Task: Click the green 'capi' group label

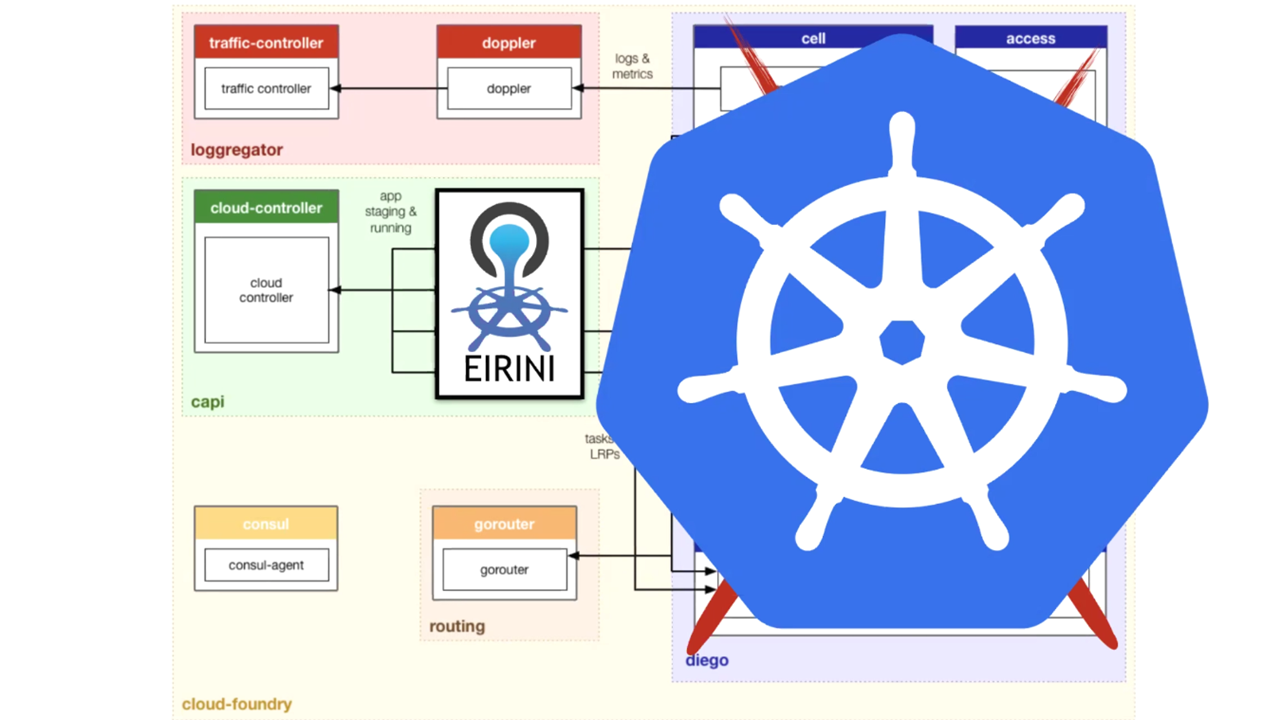Action: [207, 403]
